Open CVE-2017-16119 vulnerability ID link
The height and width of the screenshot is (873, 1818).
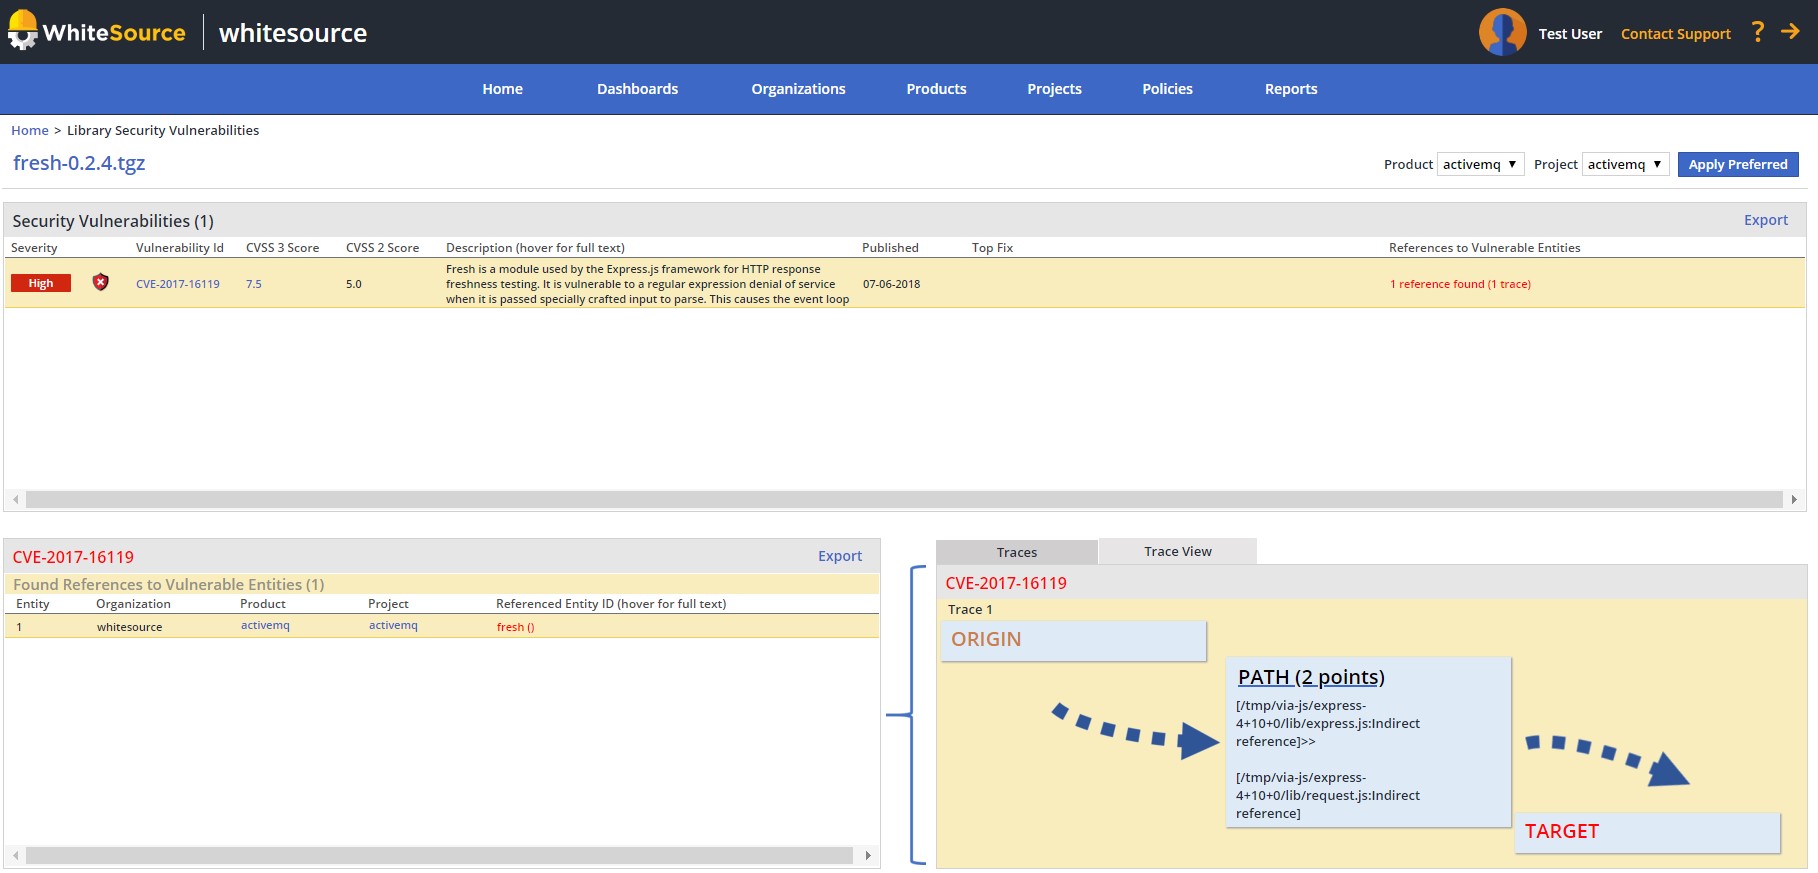[177, 284]
